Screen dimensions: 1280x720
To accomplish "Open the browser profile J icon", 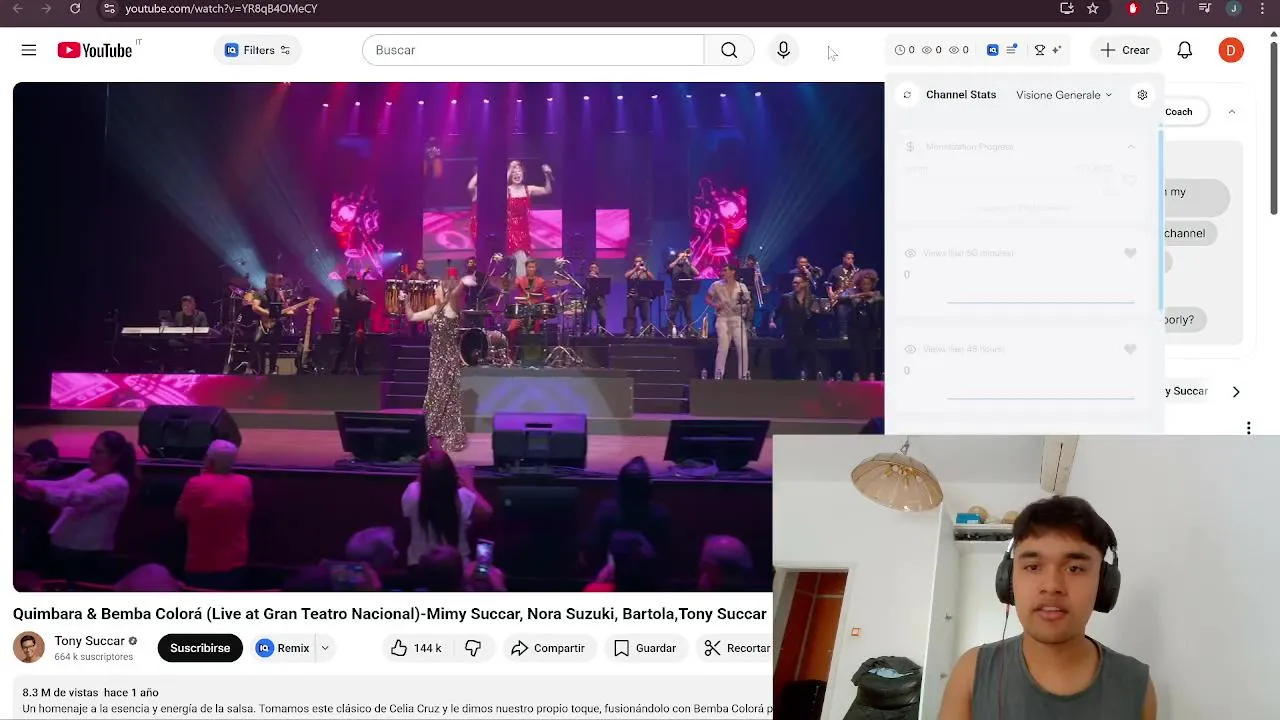I will click(1234, 8).
